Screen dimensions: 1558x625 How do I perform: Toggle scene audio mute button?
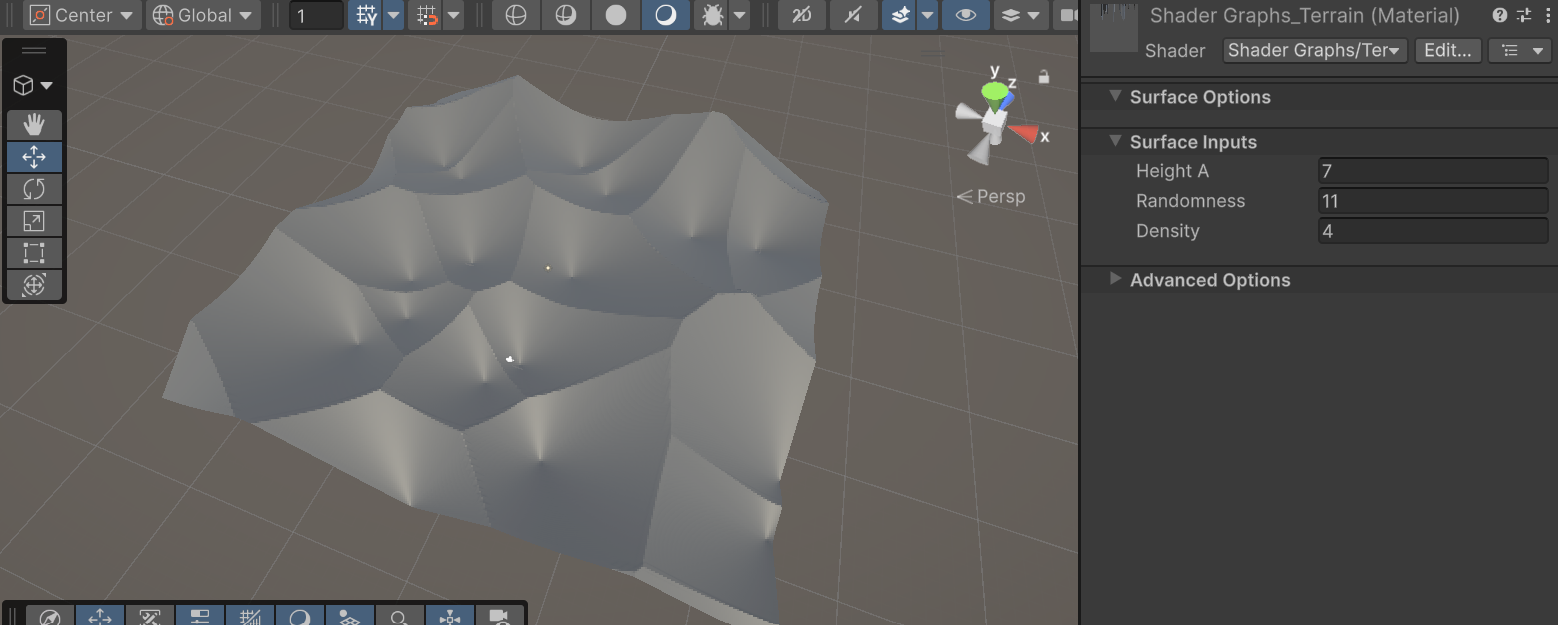tap(853, 15)
